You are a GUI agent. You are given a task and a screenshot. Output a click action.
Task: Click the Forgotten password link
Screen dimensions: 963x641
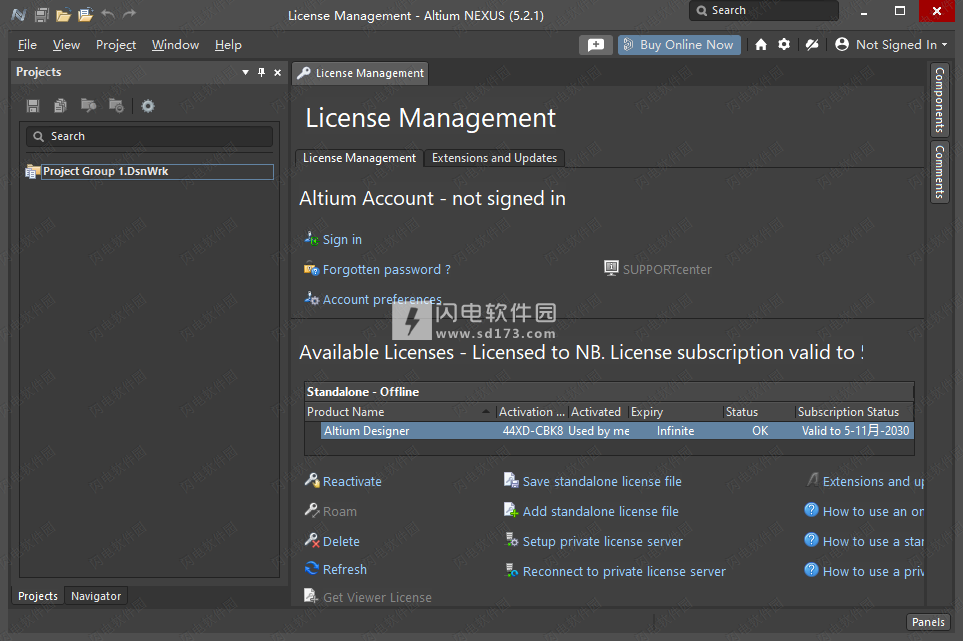pyautogui.click(x=386, y=270)
